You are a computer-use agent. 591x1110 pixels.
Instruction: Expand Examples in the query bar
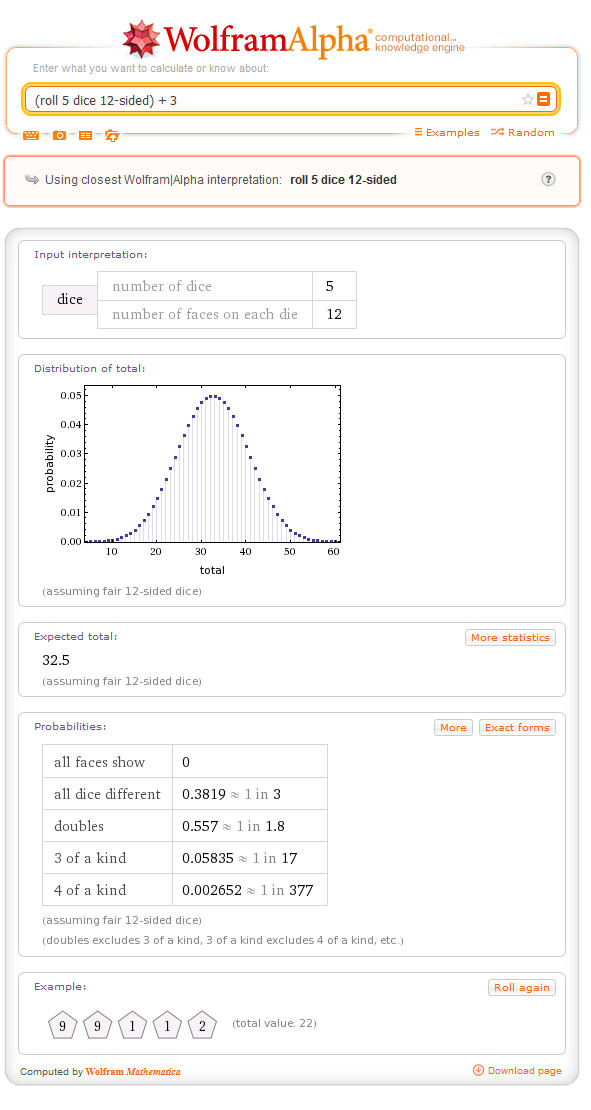coord(446,132)
